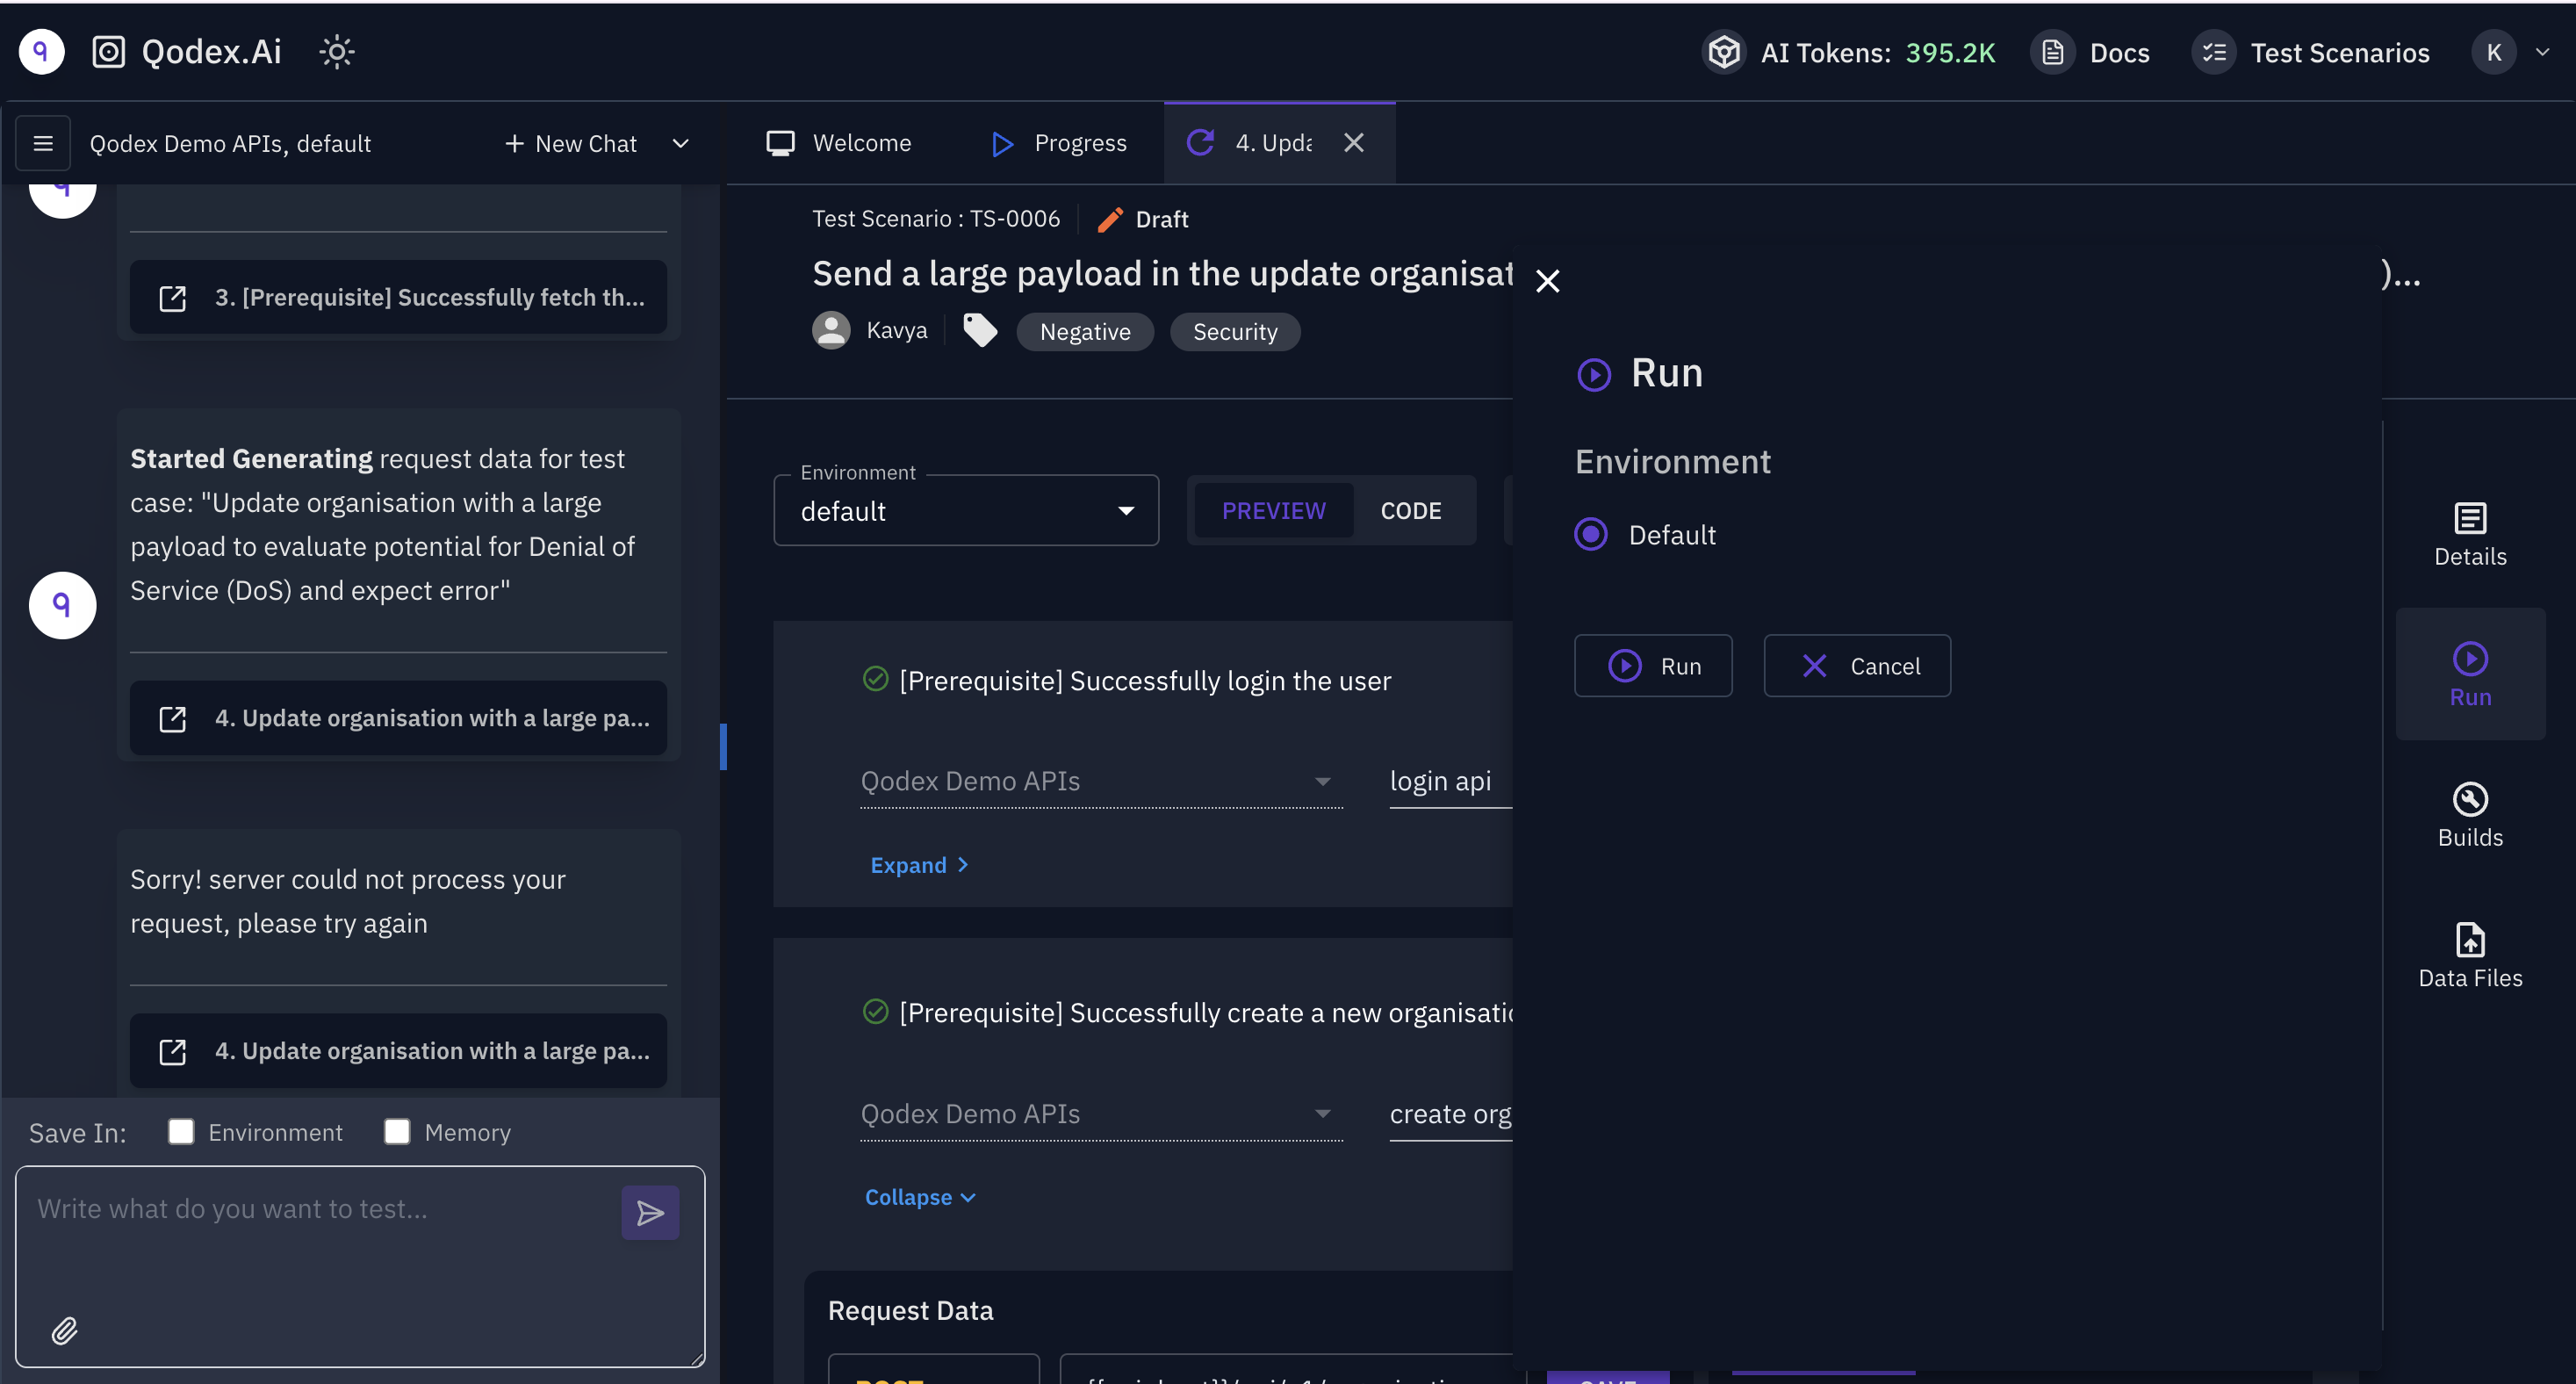Click the Welcome tab monitor icon
Viewport: 2576px width, 1384px height.
(780, 143)
